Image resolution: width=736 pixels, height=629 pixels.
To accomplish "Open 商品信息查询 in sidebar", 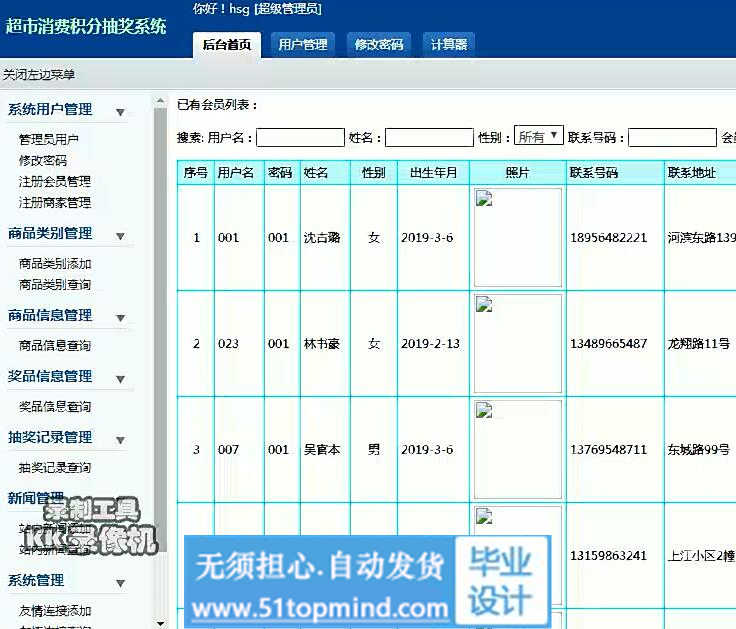I will click(54, 345).
